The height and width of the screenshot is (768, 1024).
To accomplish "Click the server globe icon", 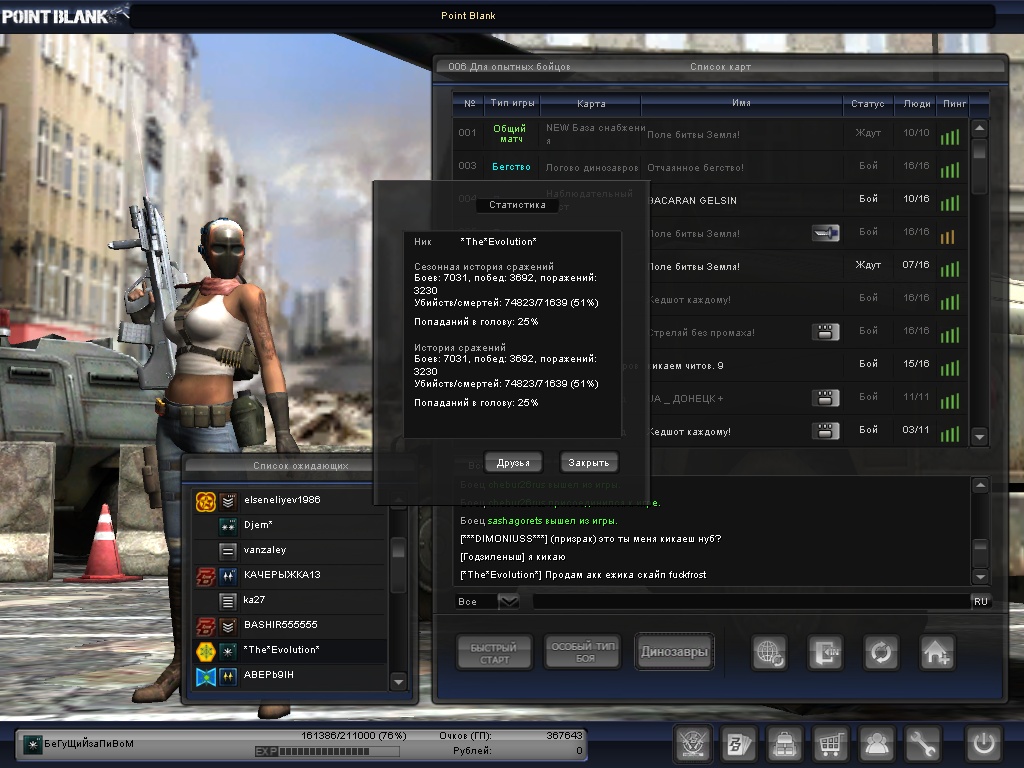I will point(770,652).
